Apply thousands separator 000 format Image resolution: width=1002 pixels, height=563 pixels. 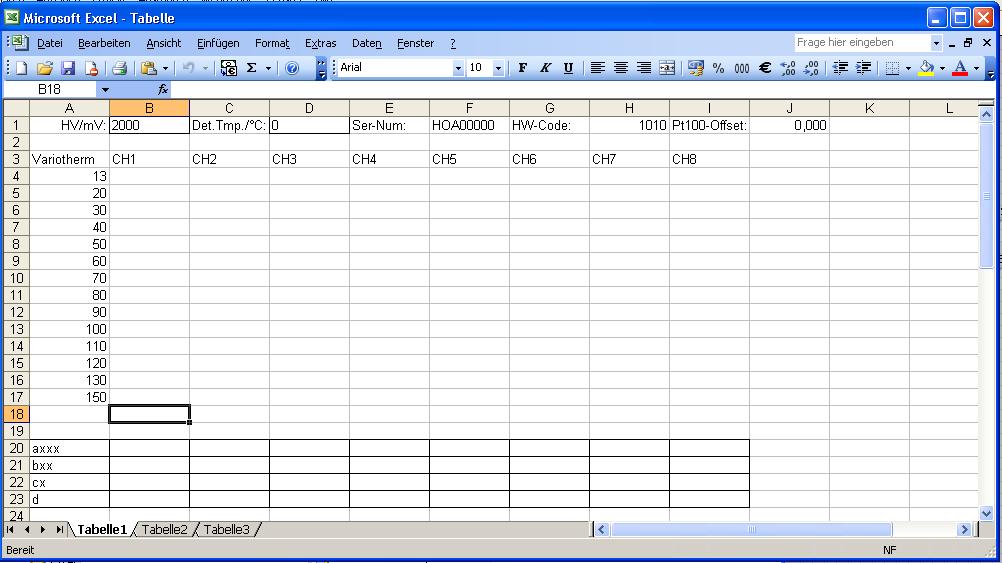pos(741,68)
